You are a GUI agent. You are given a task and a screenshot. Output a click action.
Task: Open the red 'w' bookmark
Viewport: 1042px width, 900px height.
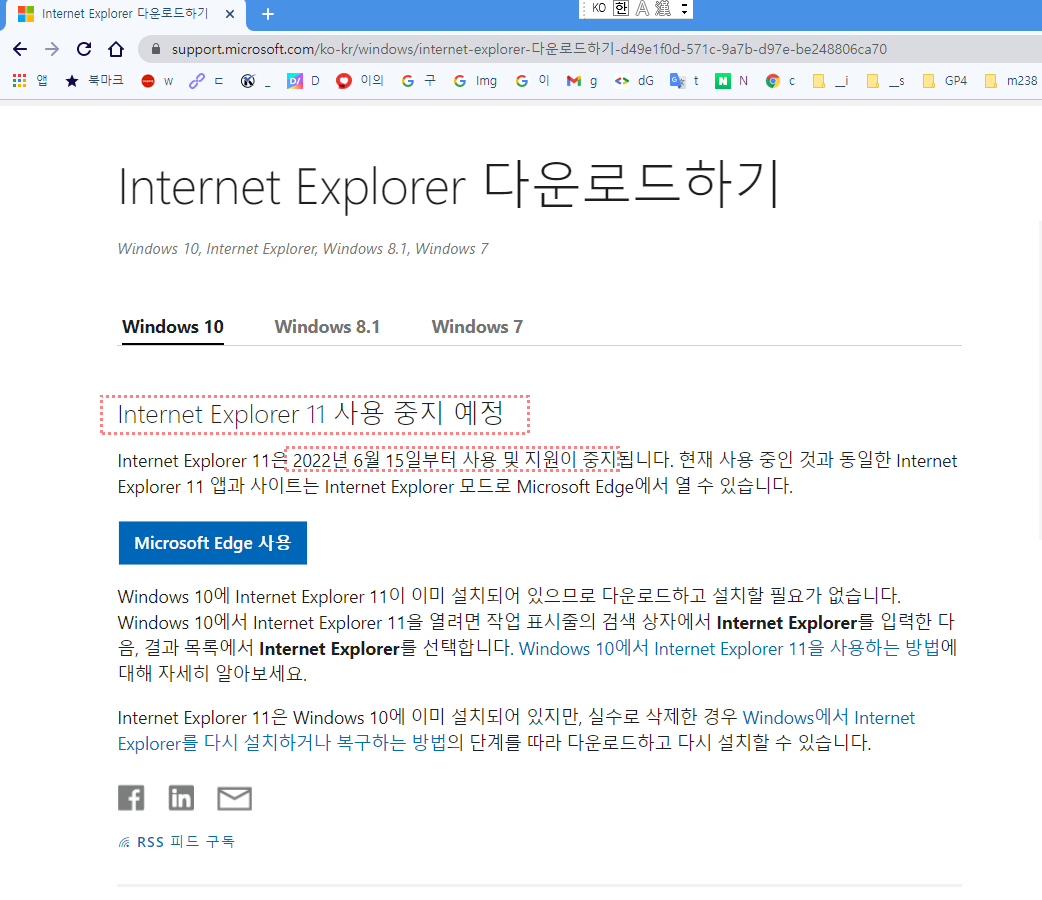157,80
